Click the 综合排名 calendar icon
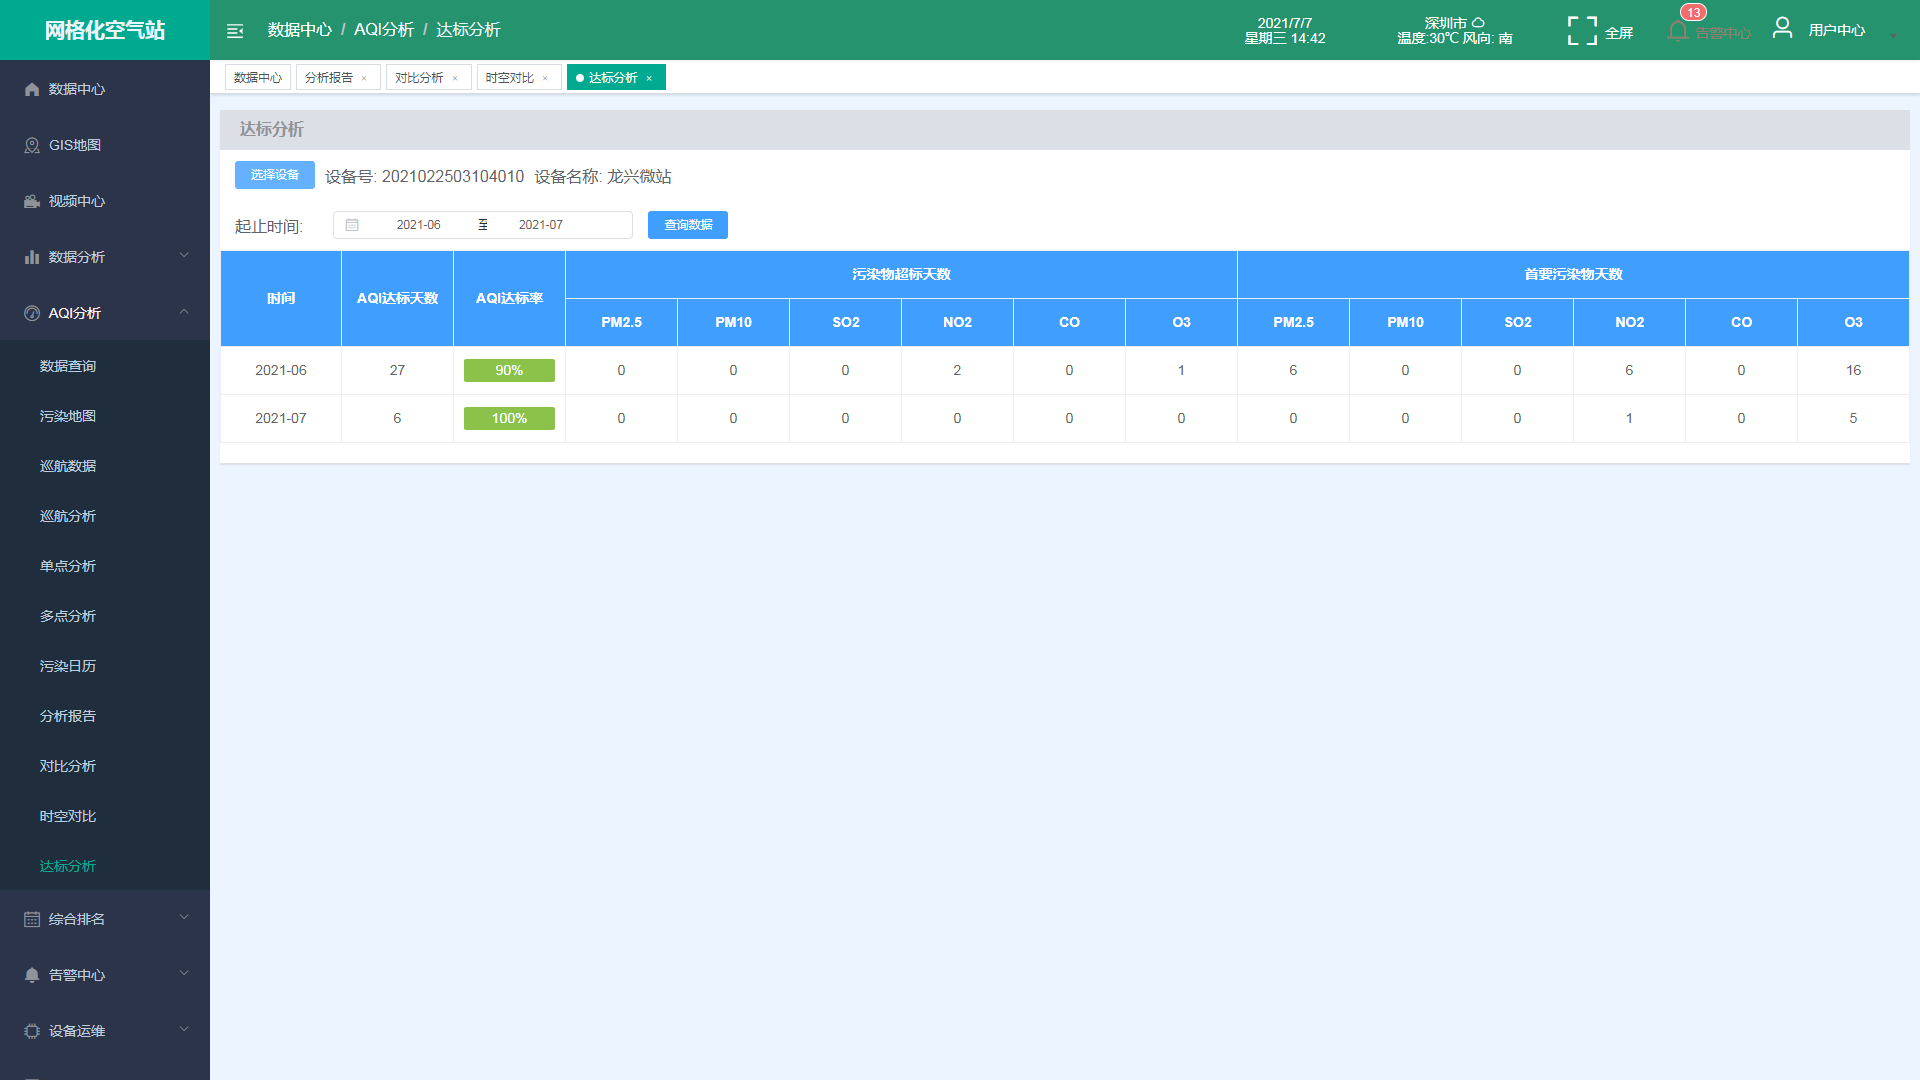The image size is (1920, 1080). 32,919
